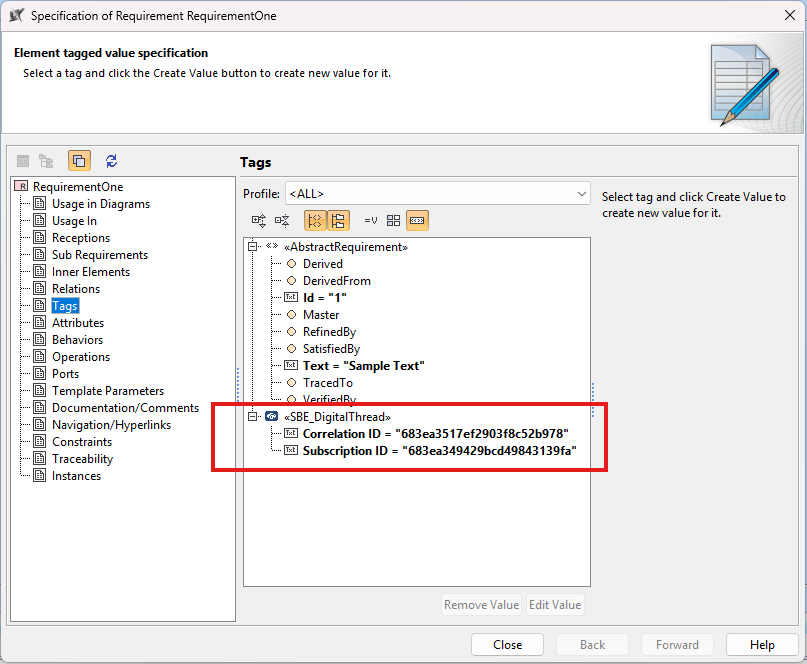
Task: Click the Close button
Action: click(x=507, y=645)
